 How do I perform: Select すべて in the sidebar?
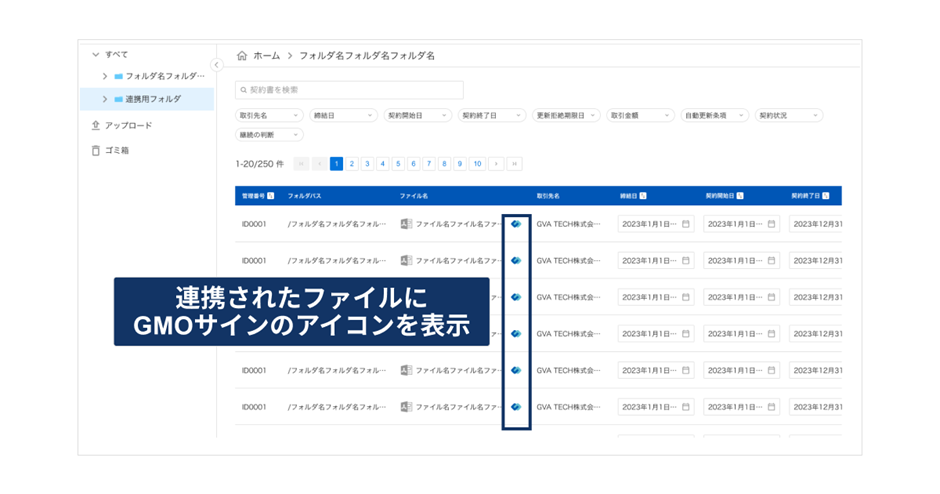pyautogui.click(x=116, y=55)
